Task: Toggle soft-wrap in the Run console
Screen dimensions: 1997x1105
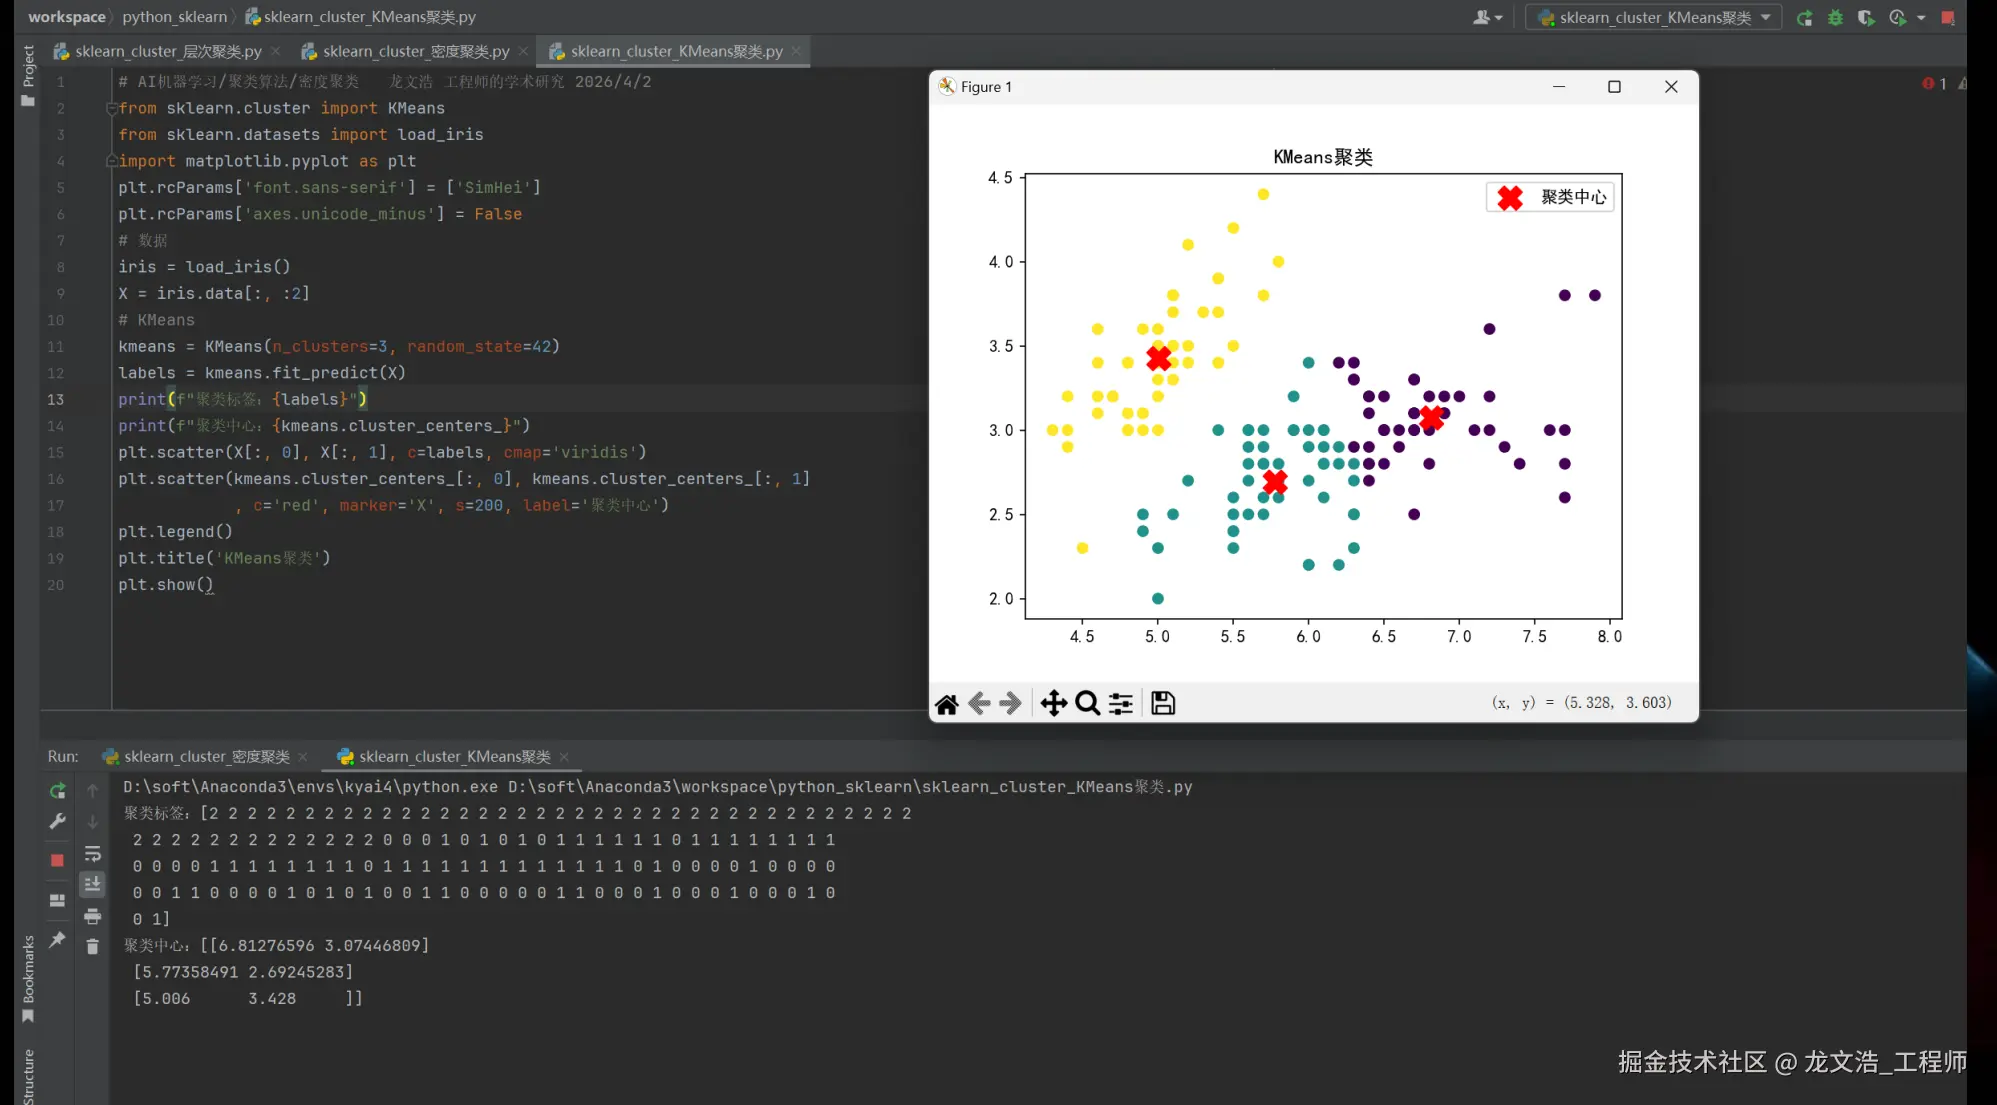Action: click(x=92, y=854)
